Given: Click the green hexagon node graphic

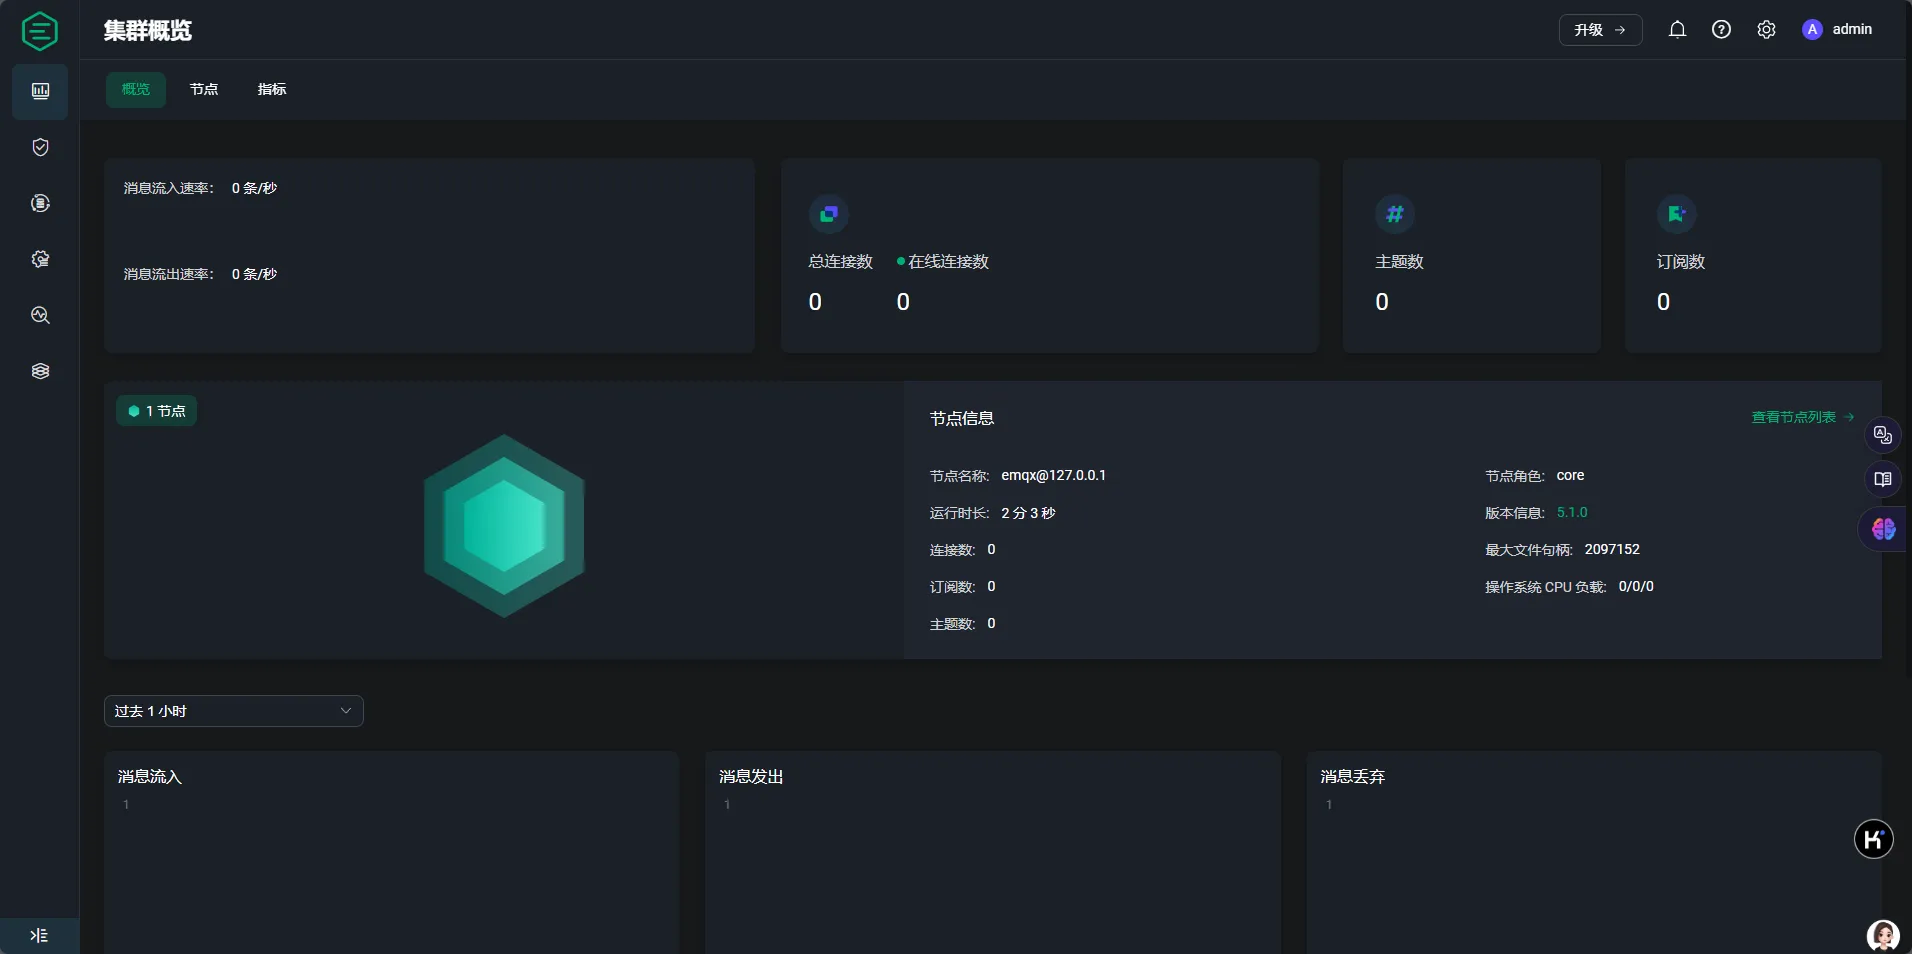Looking at the screenshot, I should [504, 525].
